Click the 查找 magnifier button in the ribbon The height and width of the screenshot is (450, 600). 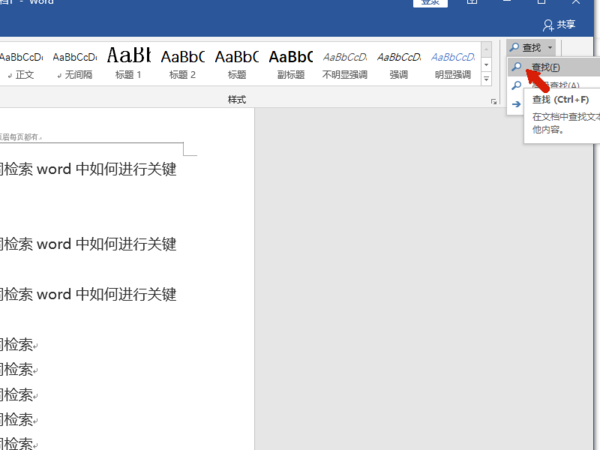pos(526,47)
